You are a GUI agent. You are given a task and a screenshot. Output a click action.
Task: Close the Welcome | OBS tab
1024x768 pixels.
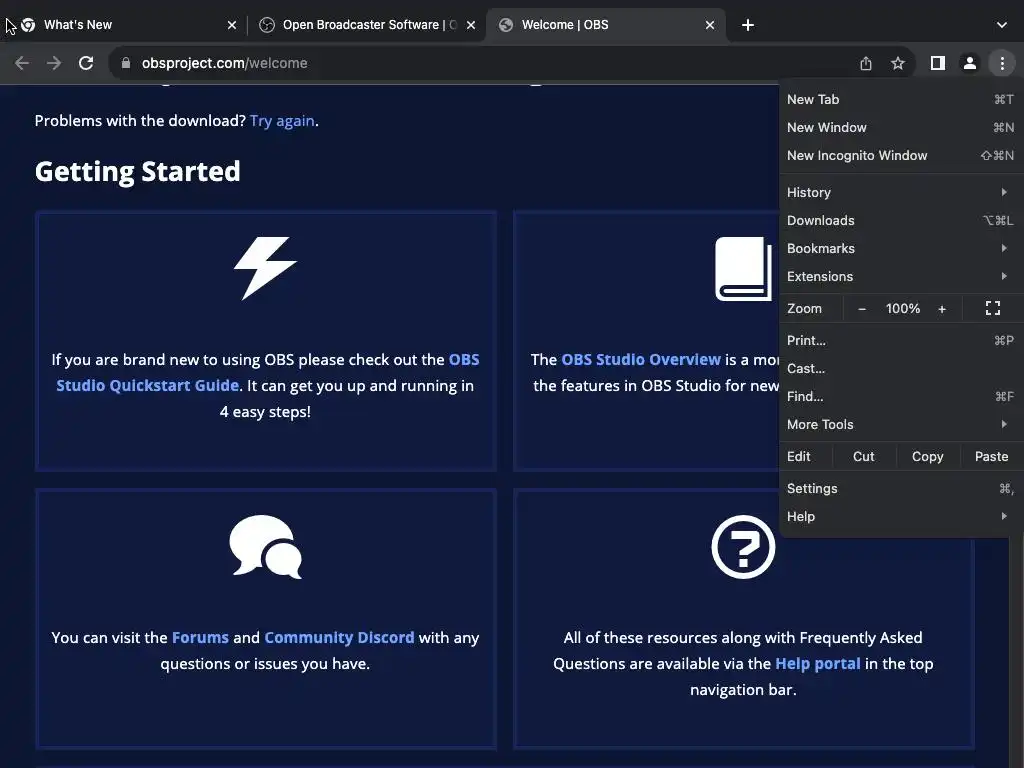pyautogui.click(x=710, y=25)
